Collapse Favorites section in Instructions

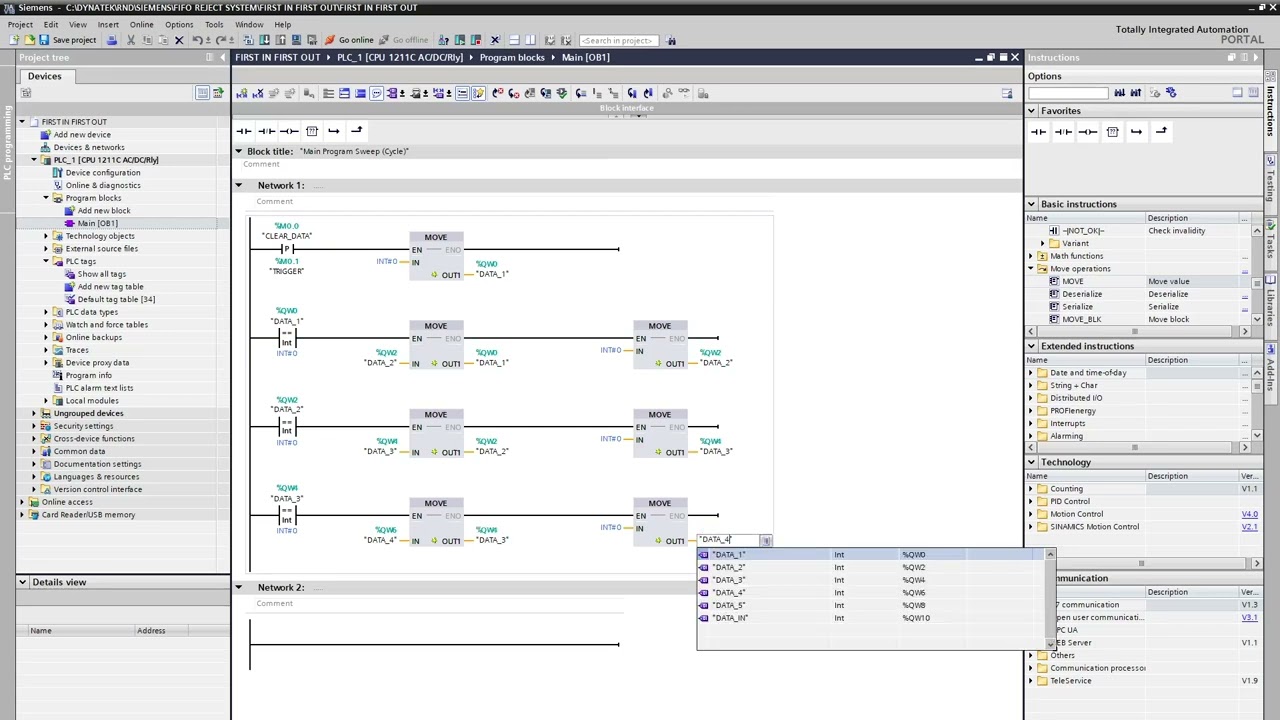point(1031,111)
